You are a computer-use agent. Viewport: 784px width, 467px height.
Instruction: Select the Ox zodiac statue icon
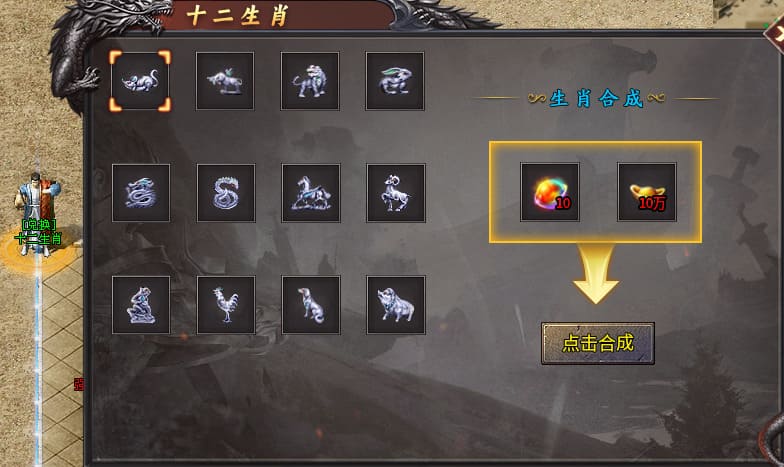(225, 81)
